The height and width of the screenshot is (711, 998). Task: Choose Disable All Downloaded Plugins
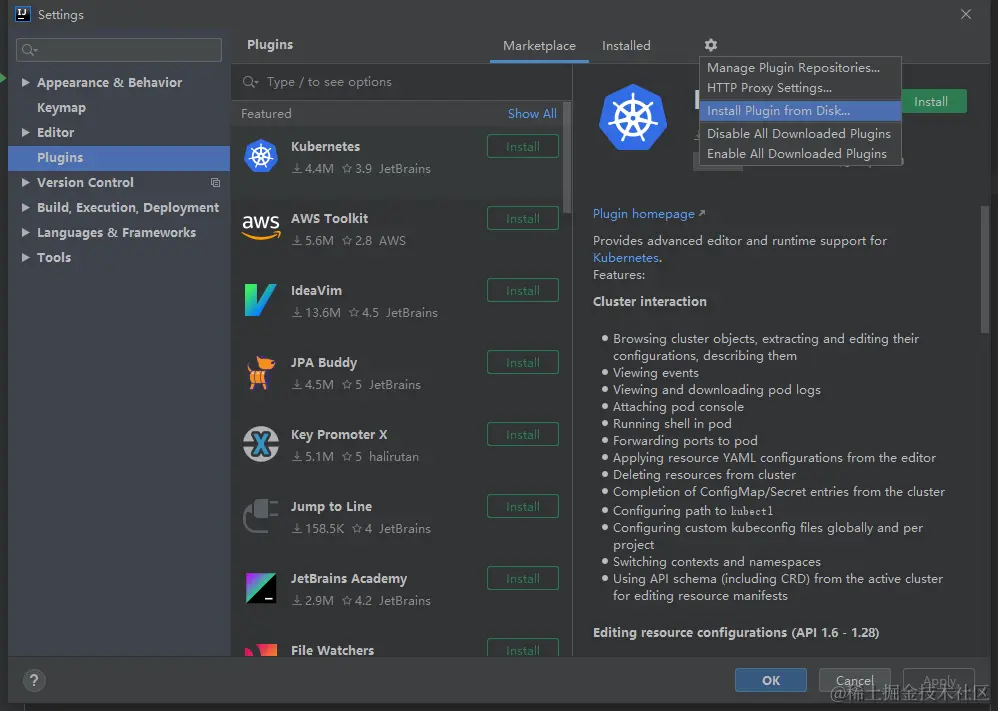click(800, 134)
